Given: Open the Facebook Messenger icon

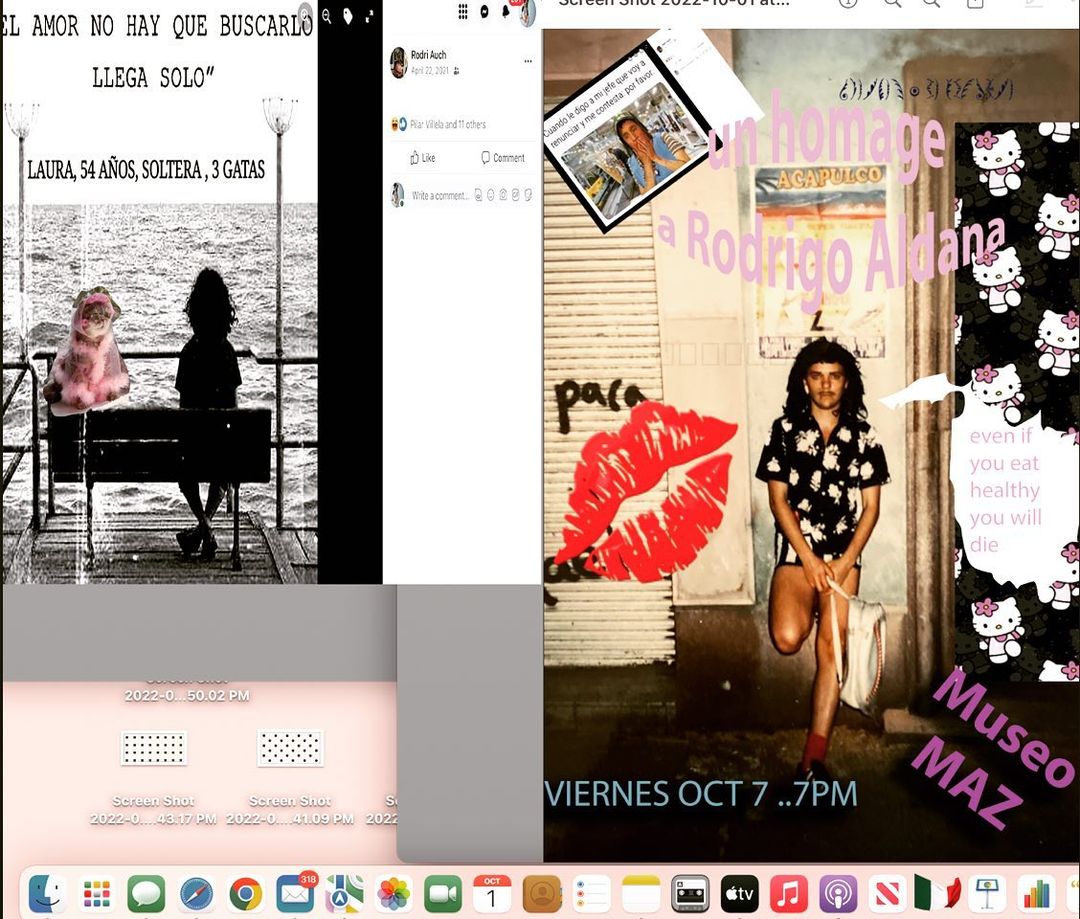Looking at the screenshot, I should 485,11.
